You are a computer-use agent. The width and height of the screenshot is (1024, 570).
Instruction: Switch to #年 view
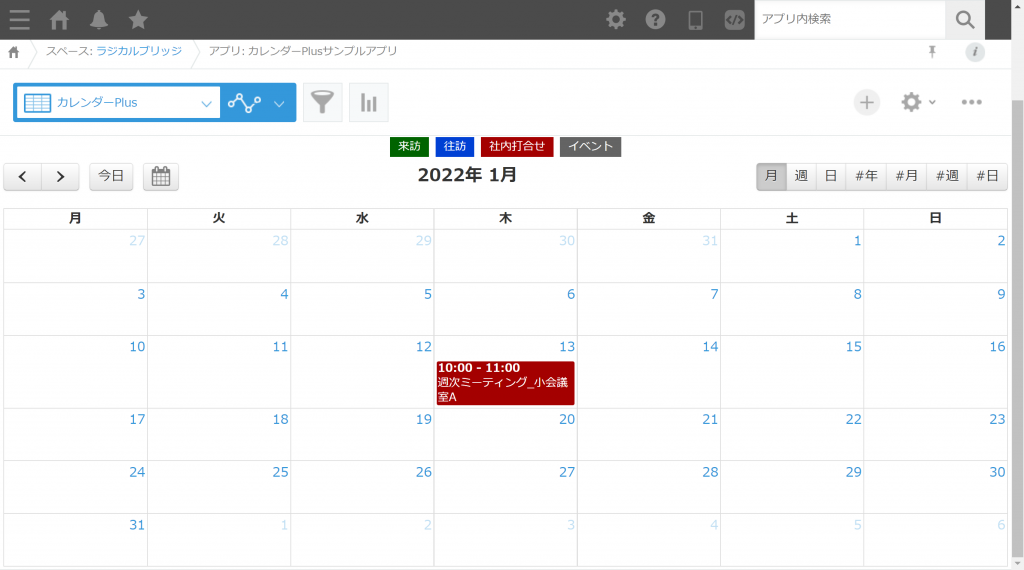866,176
